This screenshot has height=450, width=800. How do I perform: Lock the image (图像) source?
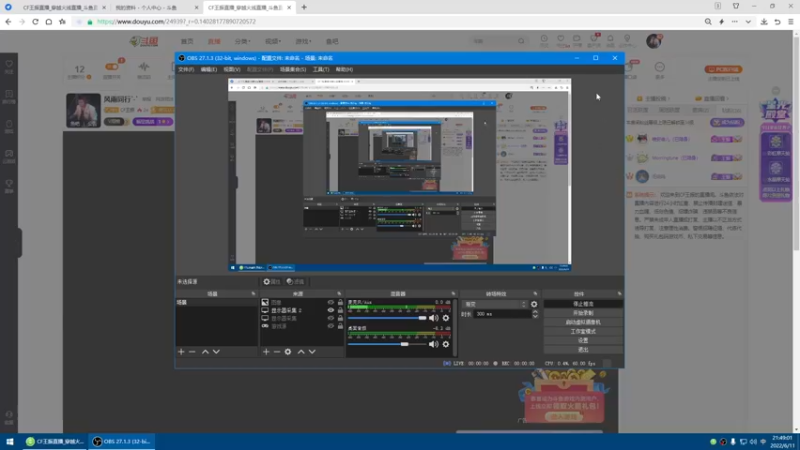(x=340, y=302)
